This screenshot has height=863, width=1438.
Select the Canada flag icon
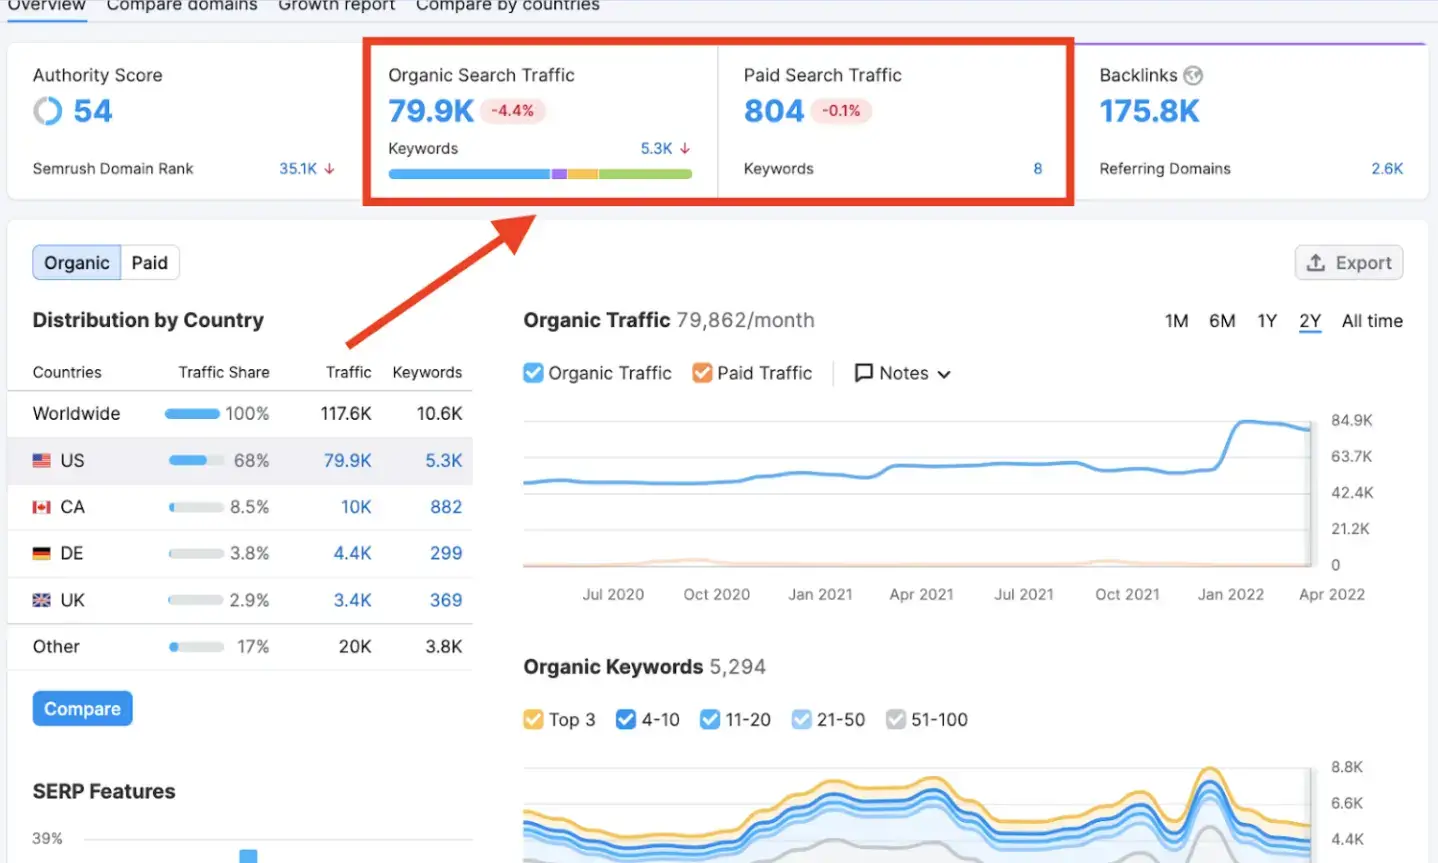coord(41,507)
